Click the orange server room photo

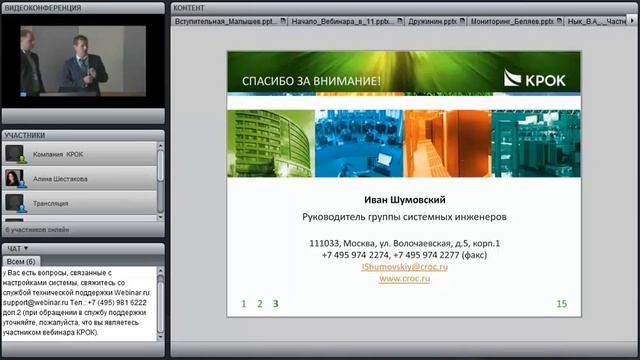(x=447, y=143)
